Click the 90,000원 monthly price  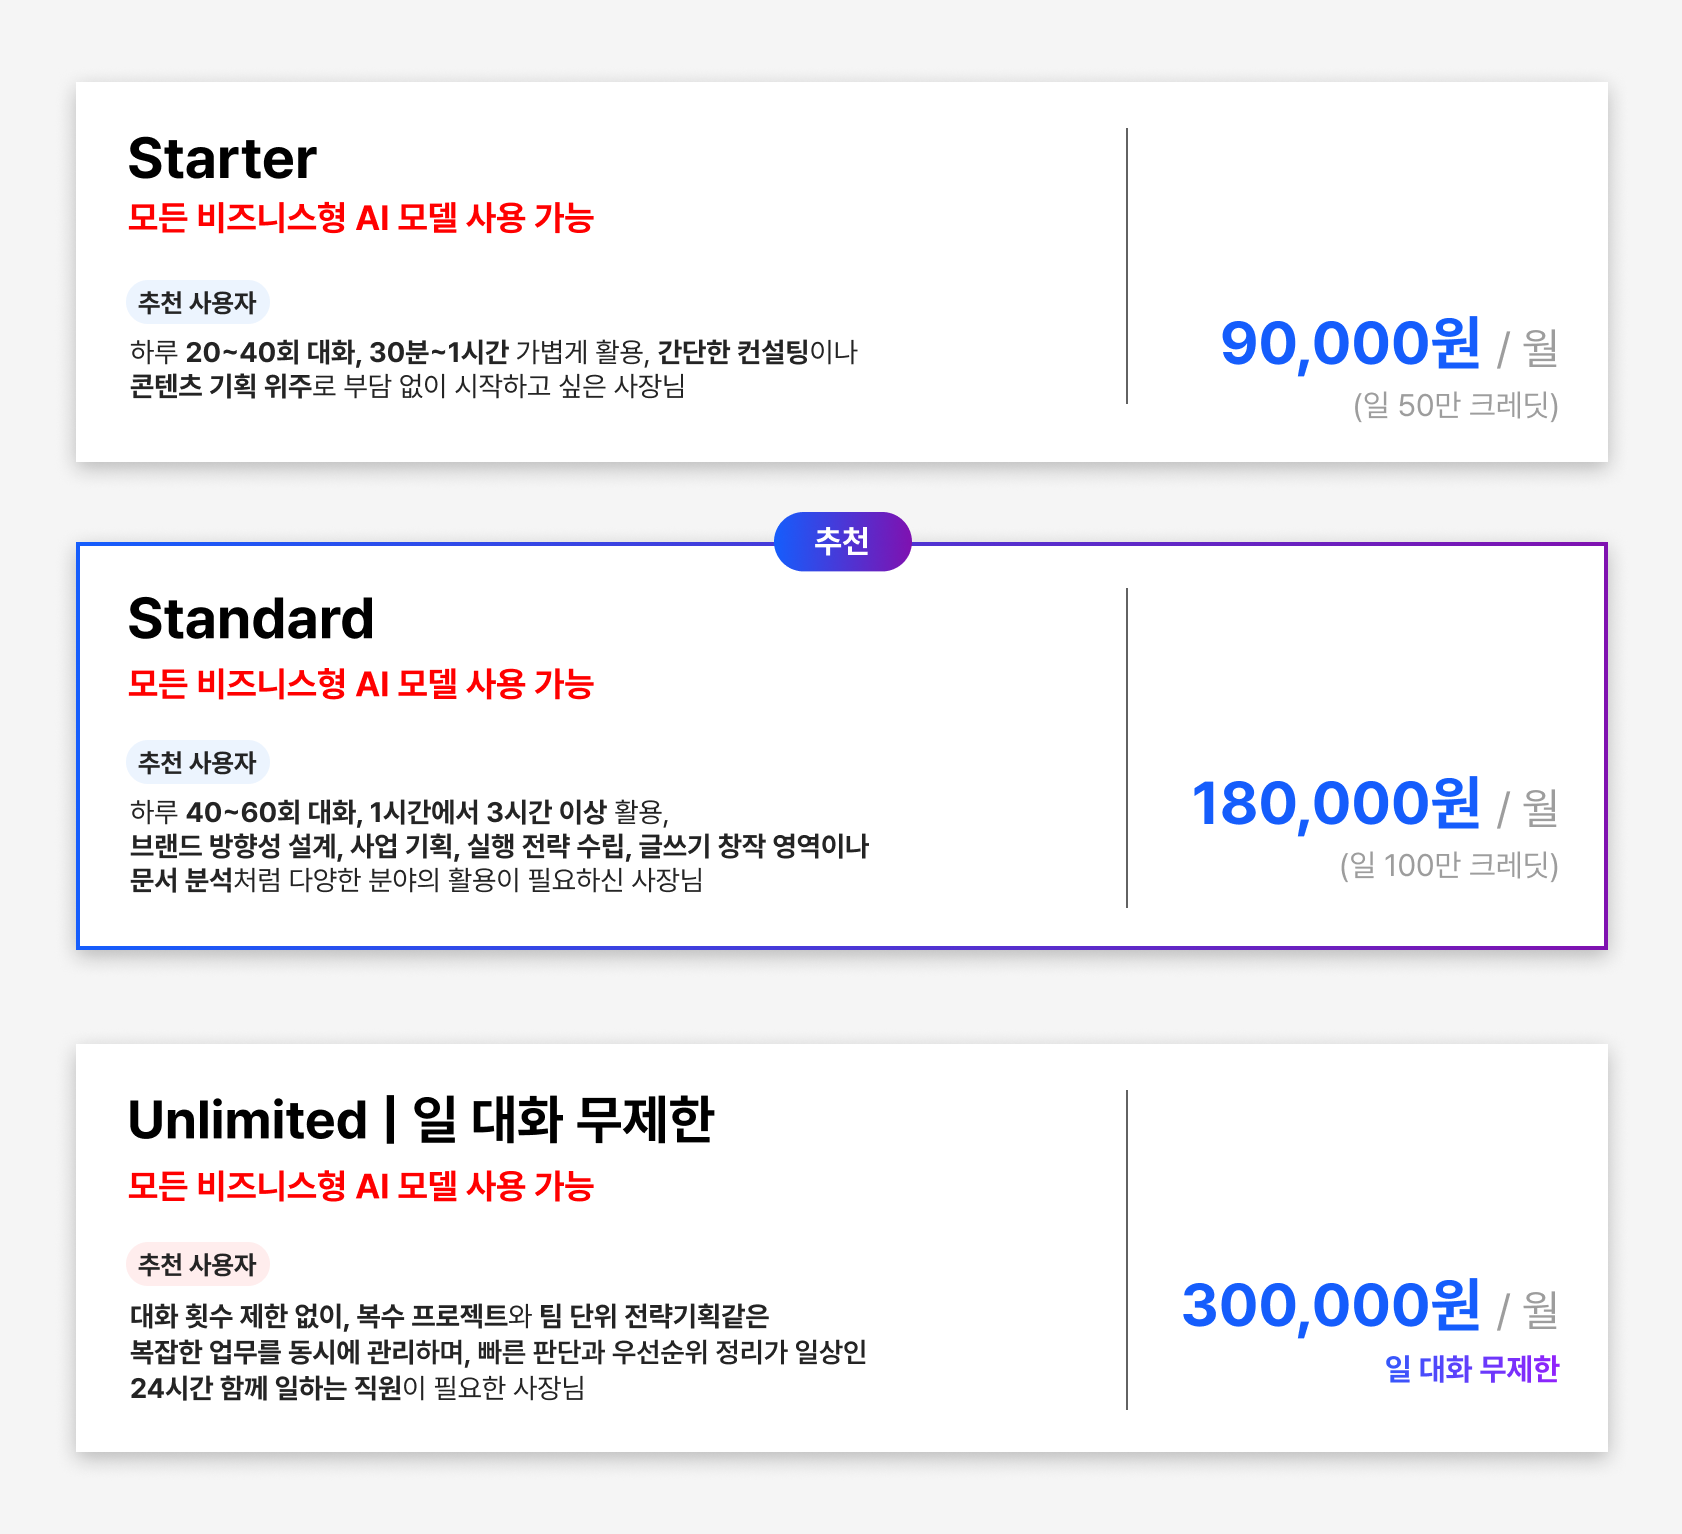pos(1350,344)
